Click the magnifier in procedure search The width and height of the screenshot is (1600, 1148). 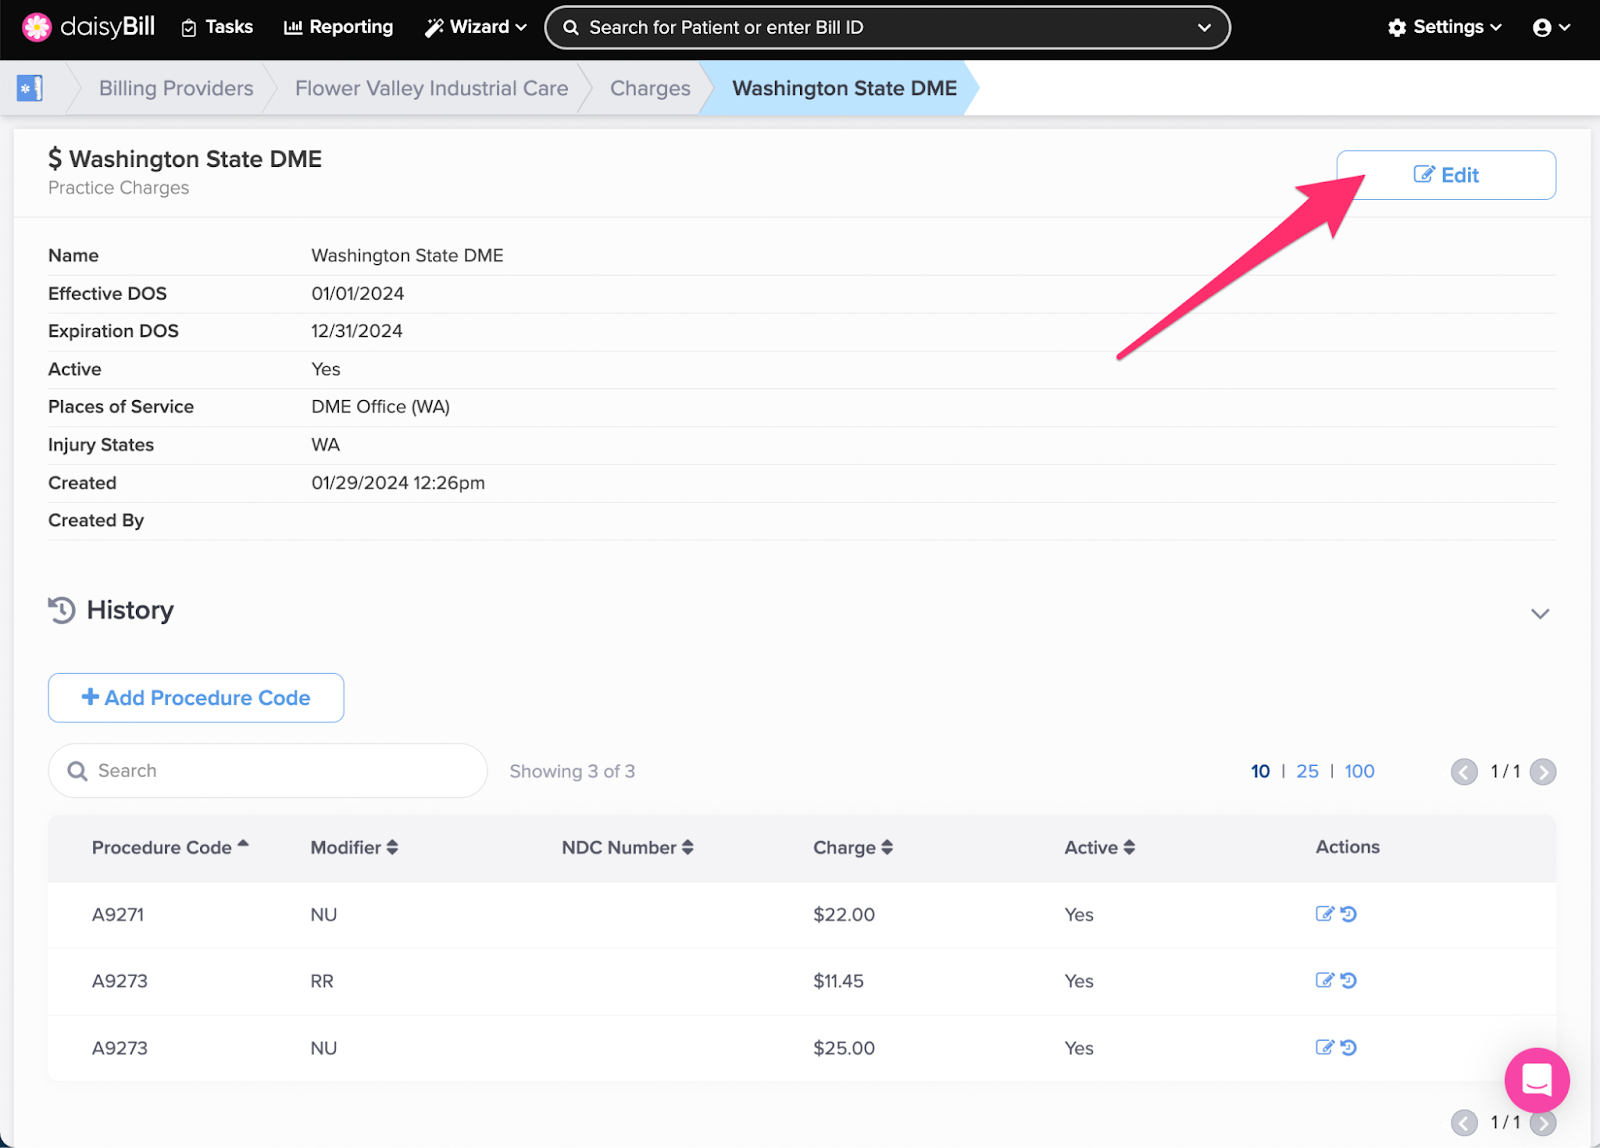tap(77, 771)
